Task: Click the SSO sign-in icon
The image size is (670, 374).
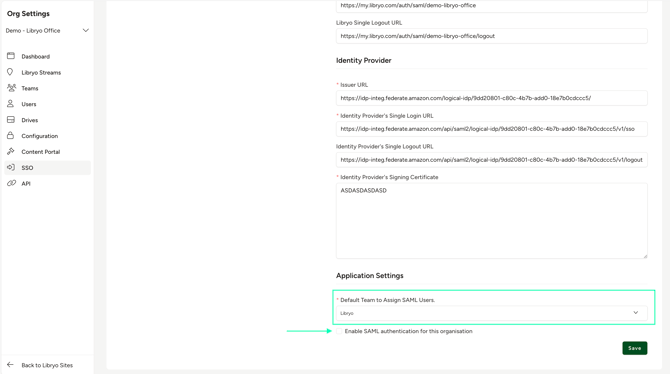Action: (x=11, y=167)
